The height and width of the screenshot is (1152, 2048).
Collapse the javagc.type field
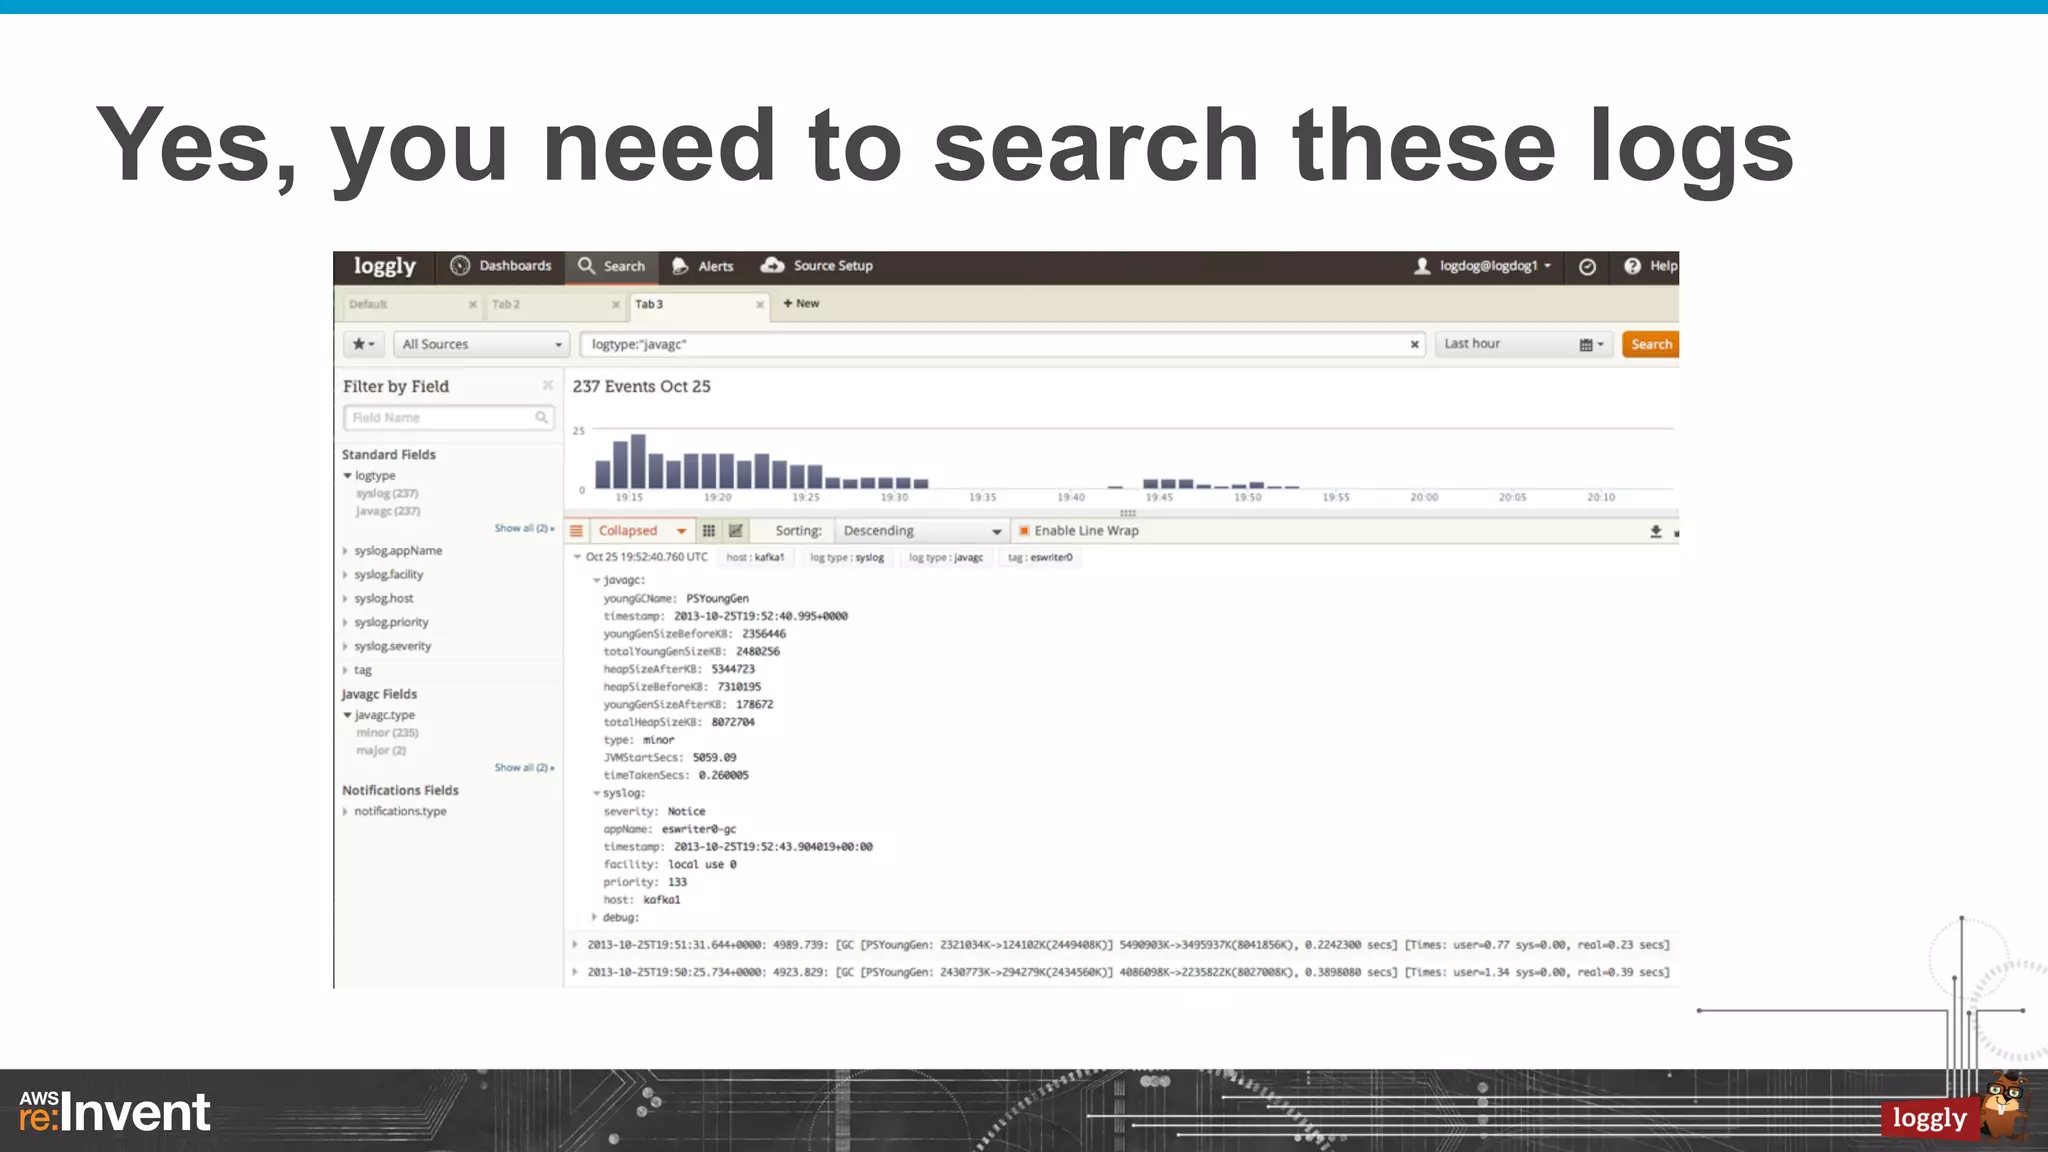point(348,715)
